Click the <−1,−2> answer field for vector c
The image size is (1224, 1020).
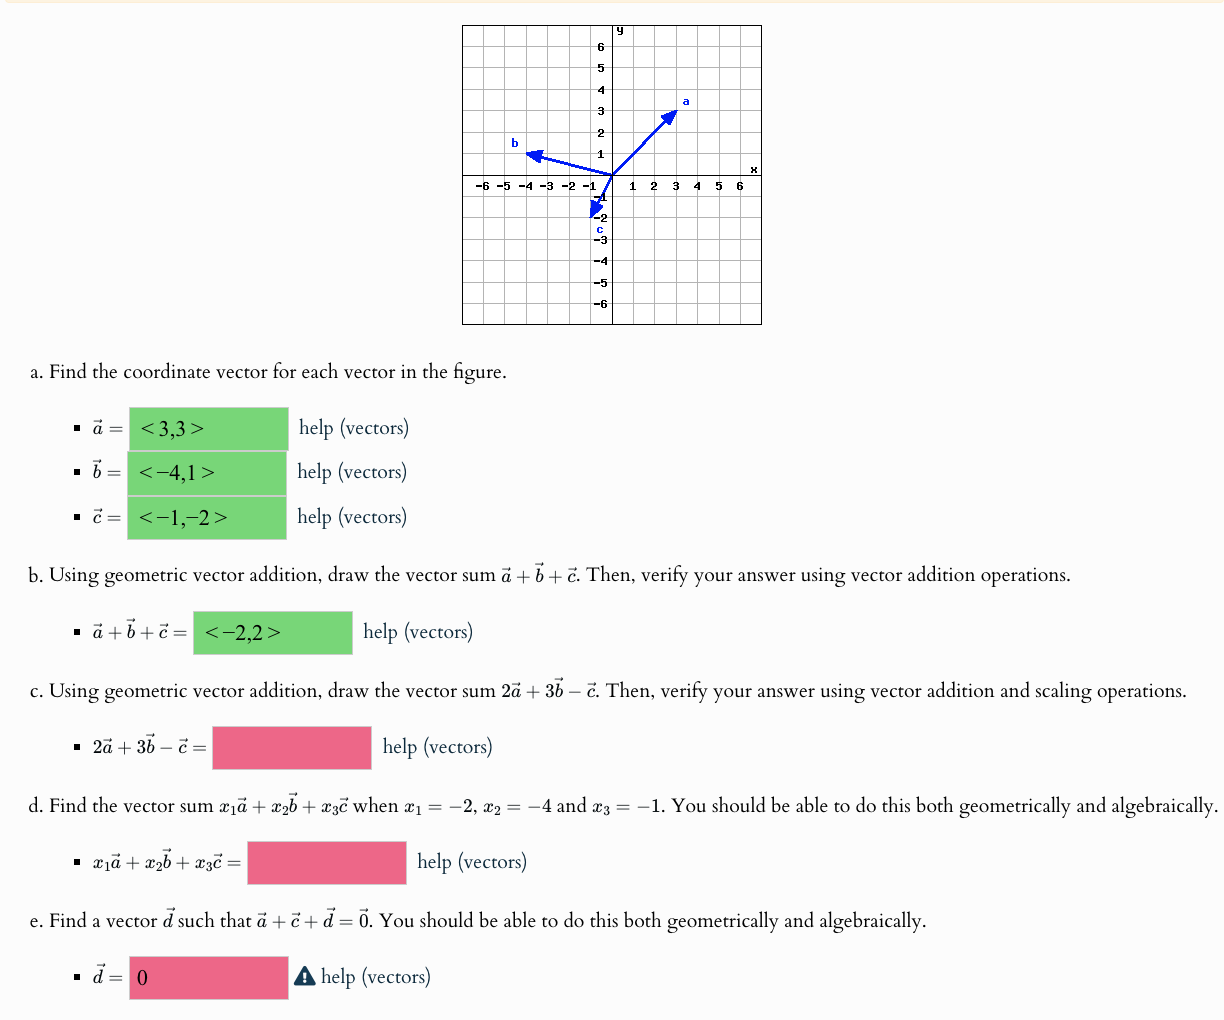[x=206, y=516]
